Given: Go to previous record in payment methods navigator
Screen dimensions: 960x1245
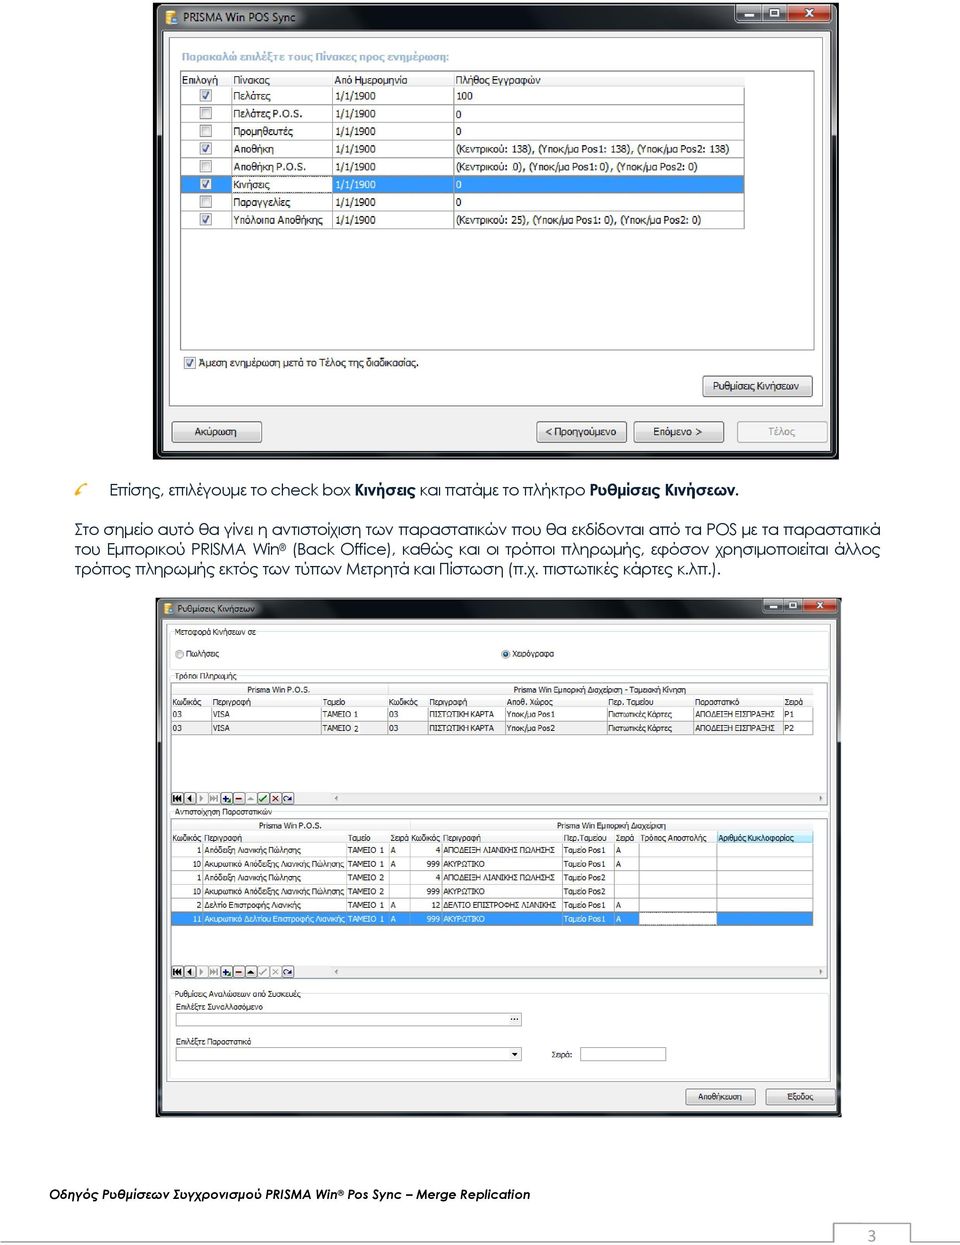Looking at the screenshot, I should tap(189, 798).
